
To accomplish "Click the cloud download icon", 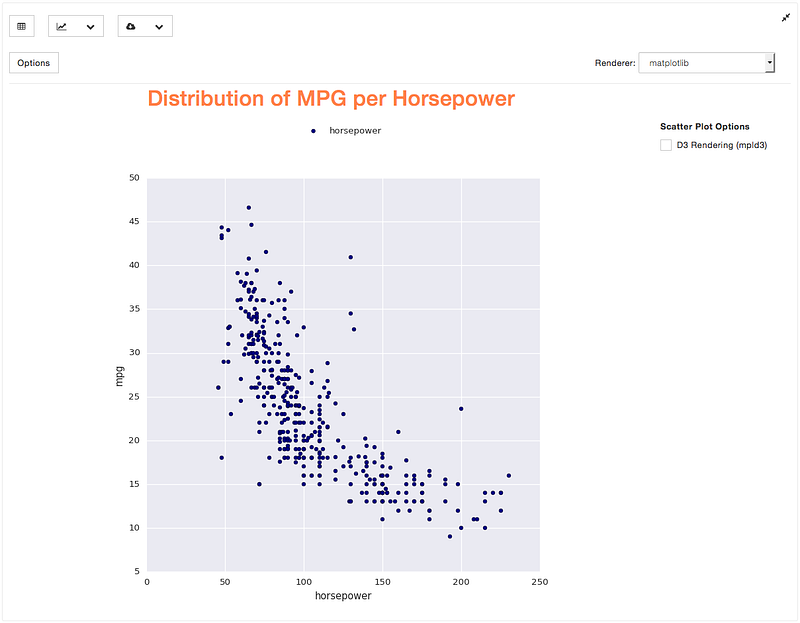I will click(131, 27).
